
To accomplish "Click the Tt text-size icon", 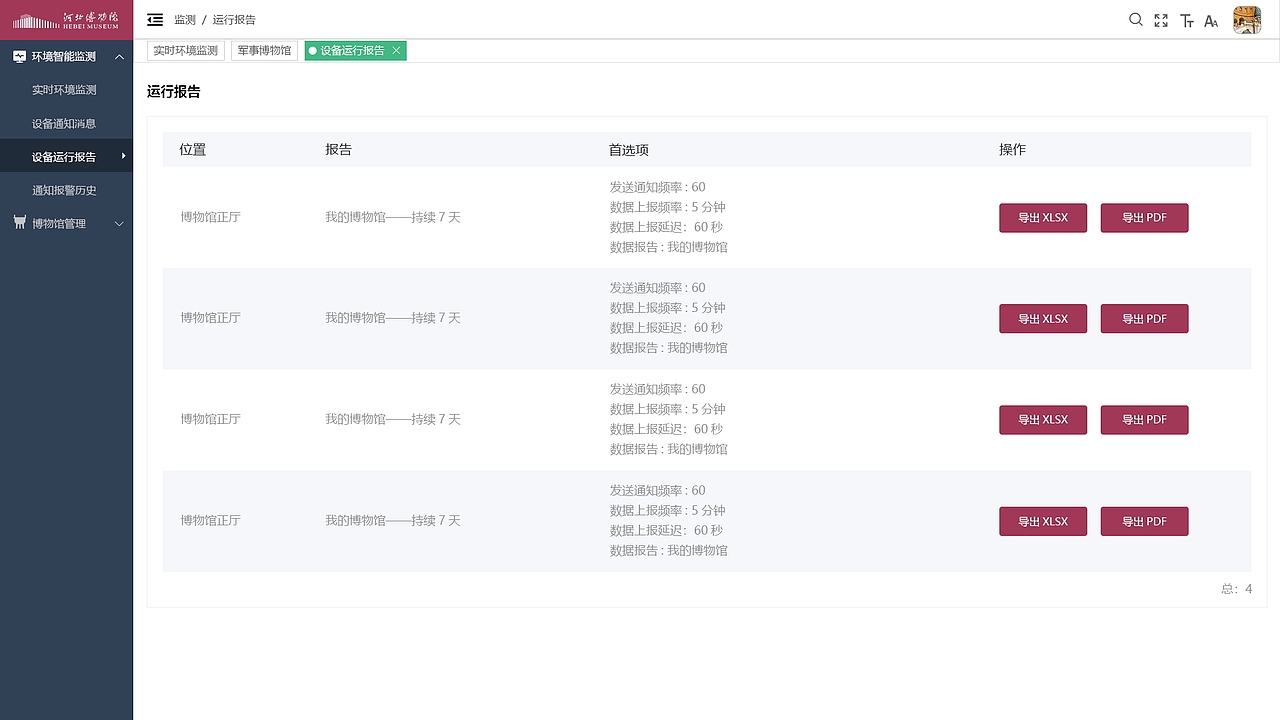I will [x=1186, y=20].
